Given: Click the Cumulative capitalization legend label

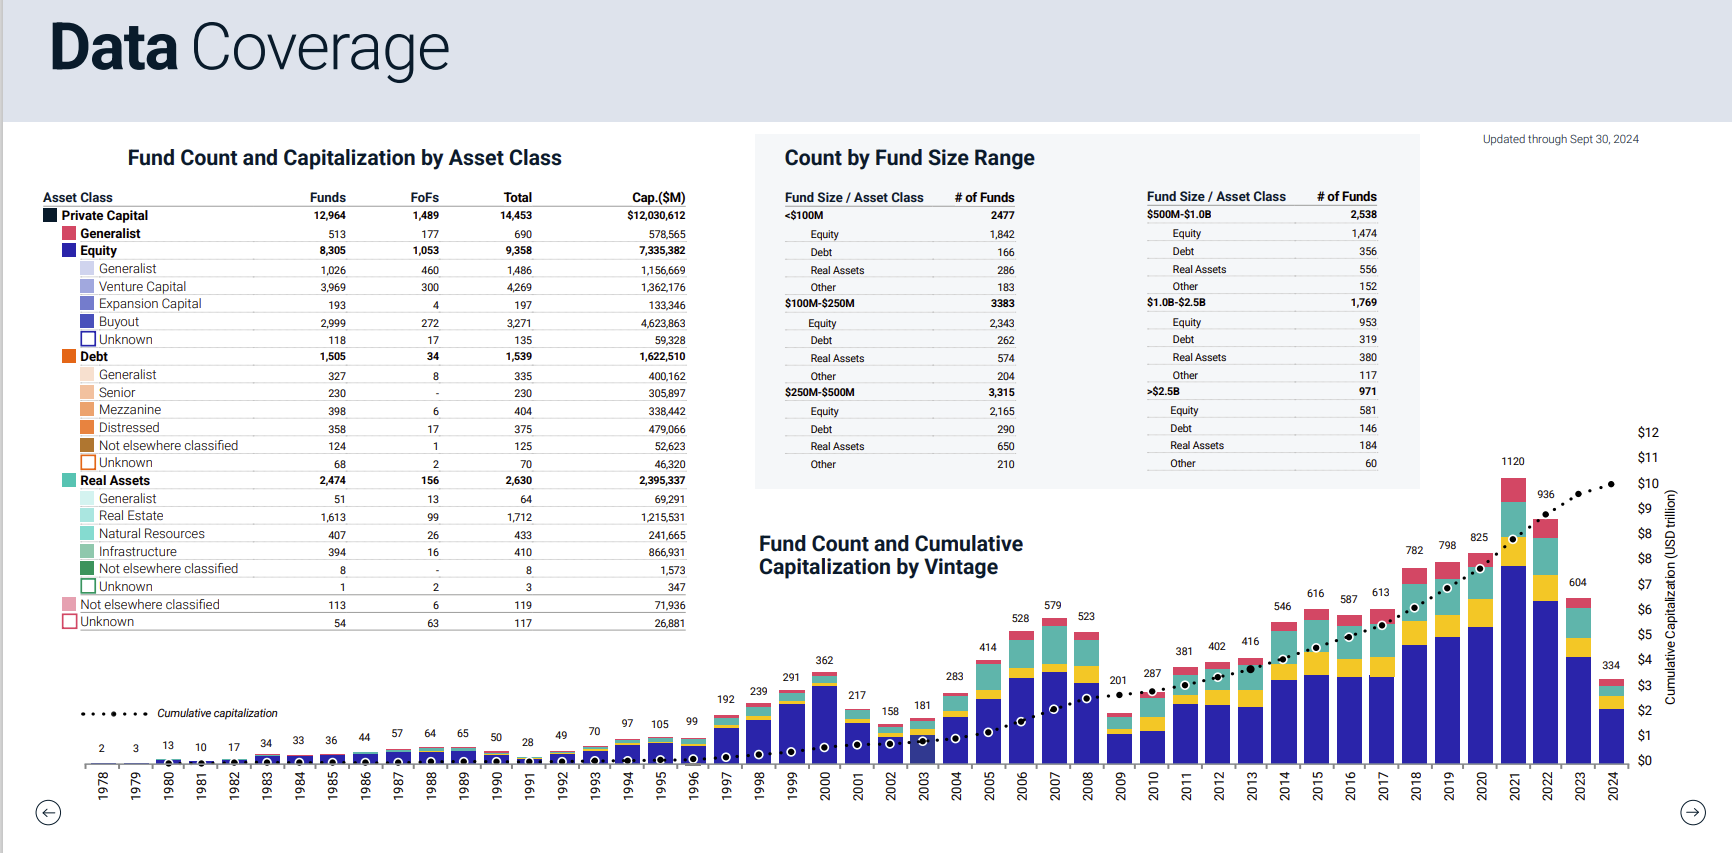Looking at the screenshot, I should (217, 714).
